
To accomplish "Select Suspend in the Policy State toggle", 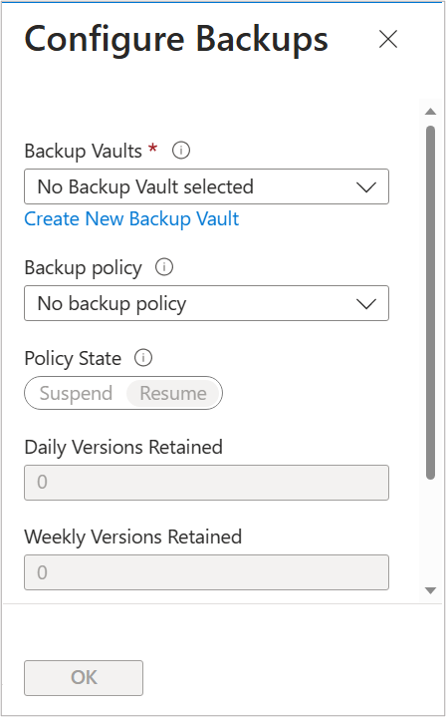I will [x=76, y=393].
